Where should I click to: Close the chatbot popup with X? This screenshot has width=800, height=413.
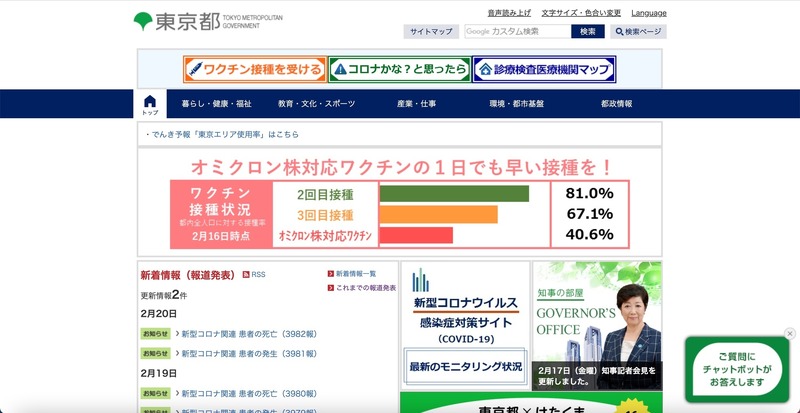(789, 334)
